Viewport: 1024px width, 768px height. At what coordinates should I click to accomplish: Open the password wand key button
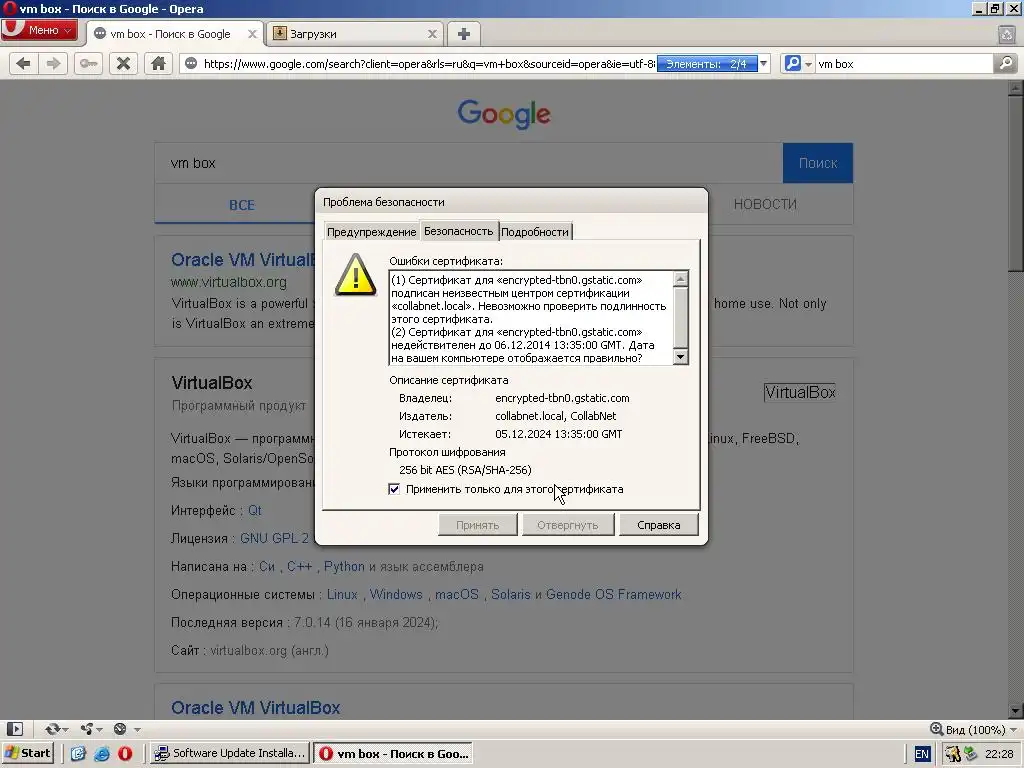coord(88,63)
